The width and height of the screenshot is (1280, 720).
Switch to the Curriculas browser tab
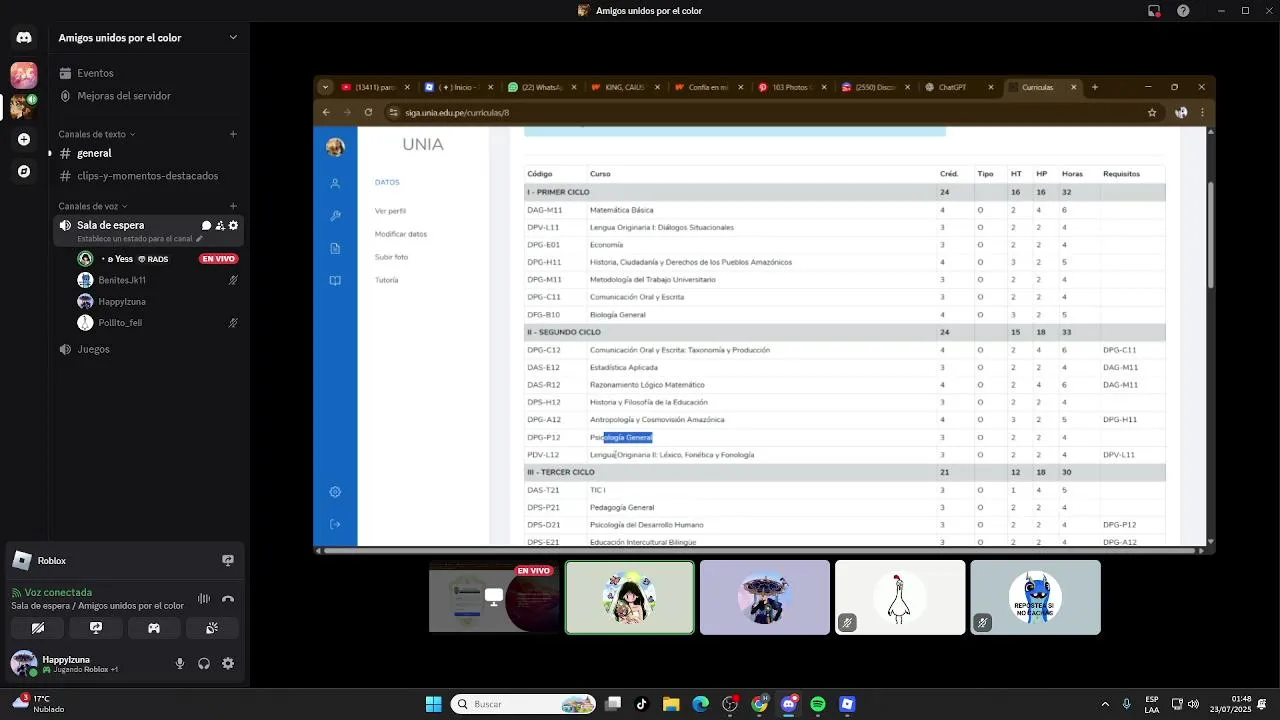(x=1043, y=87)
